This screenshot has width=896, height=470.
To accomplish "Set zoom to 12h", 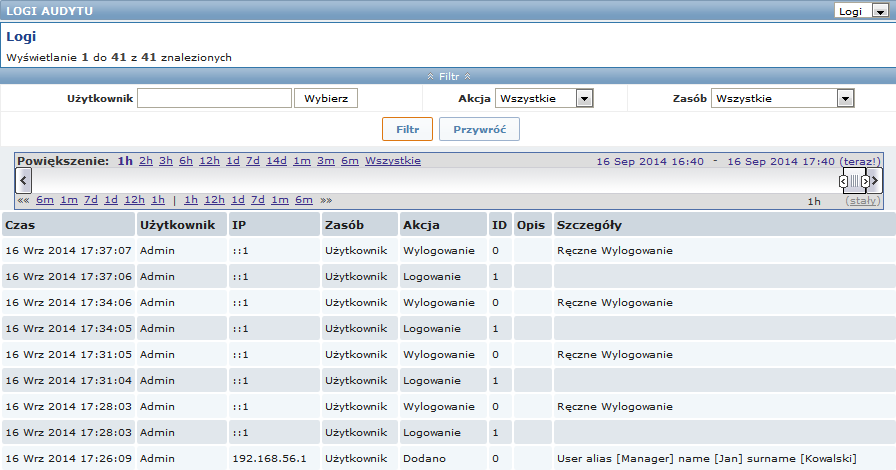I will coord(209,161).
